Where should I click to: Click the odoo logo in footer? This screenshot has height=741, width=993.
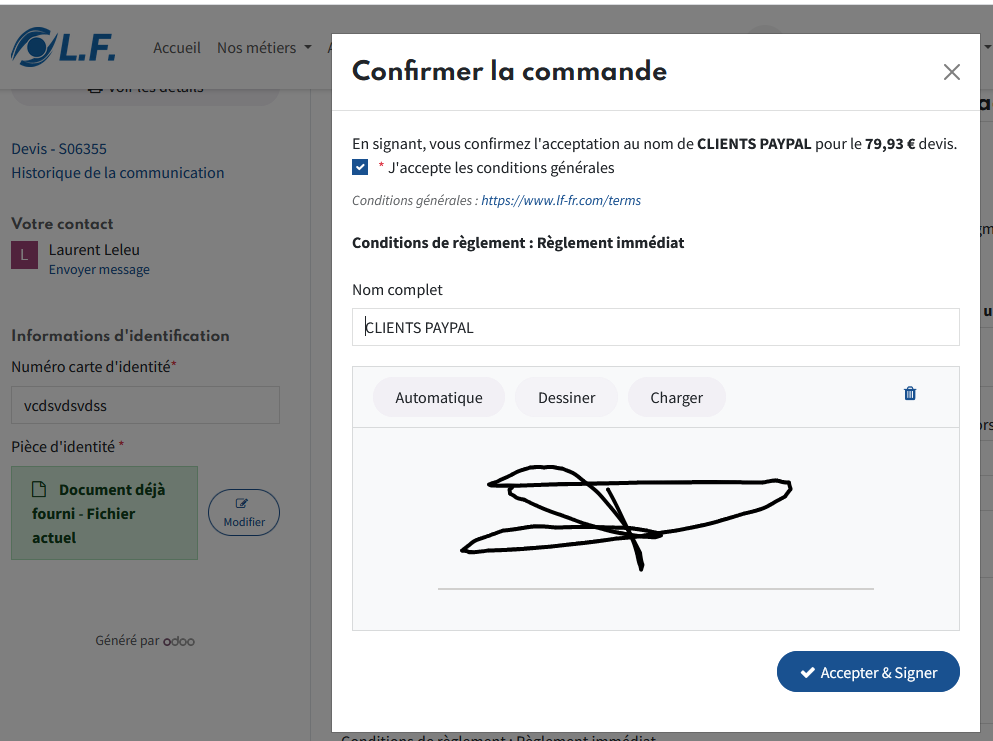click(x=179, y=641)
